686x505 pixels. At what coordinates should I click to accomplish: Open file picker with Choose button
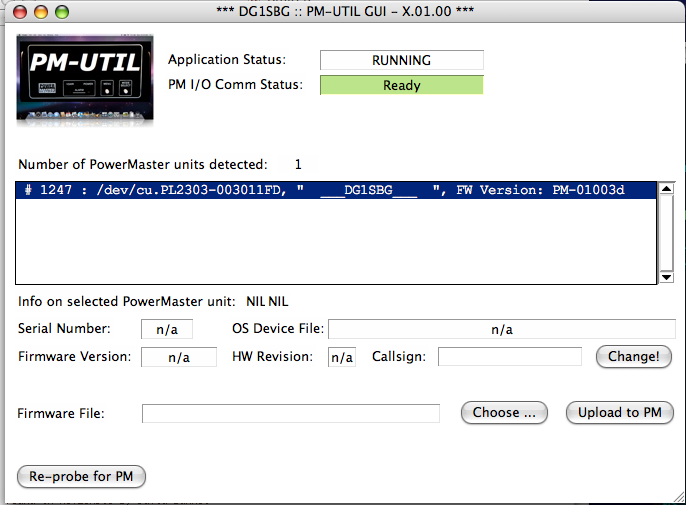(505, 412)
